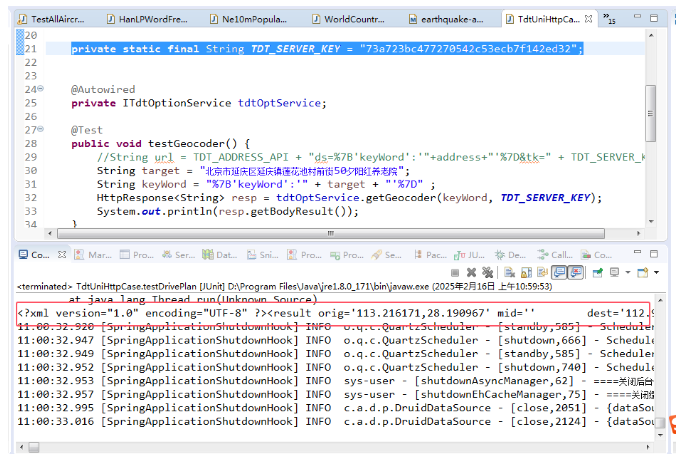Click System.out.println line 33

228,212
